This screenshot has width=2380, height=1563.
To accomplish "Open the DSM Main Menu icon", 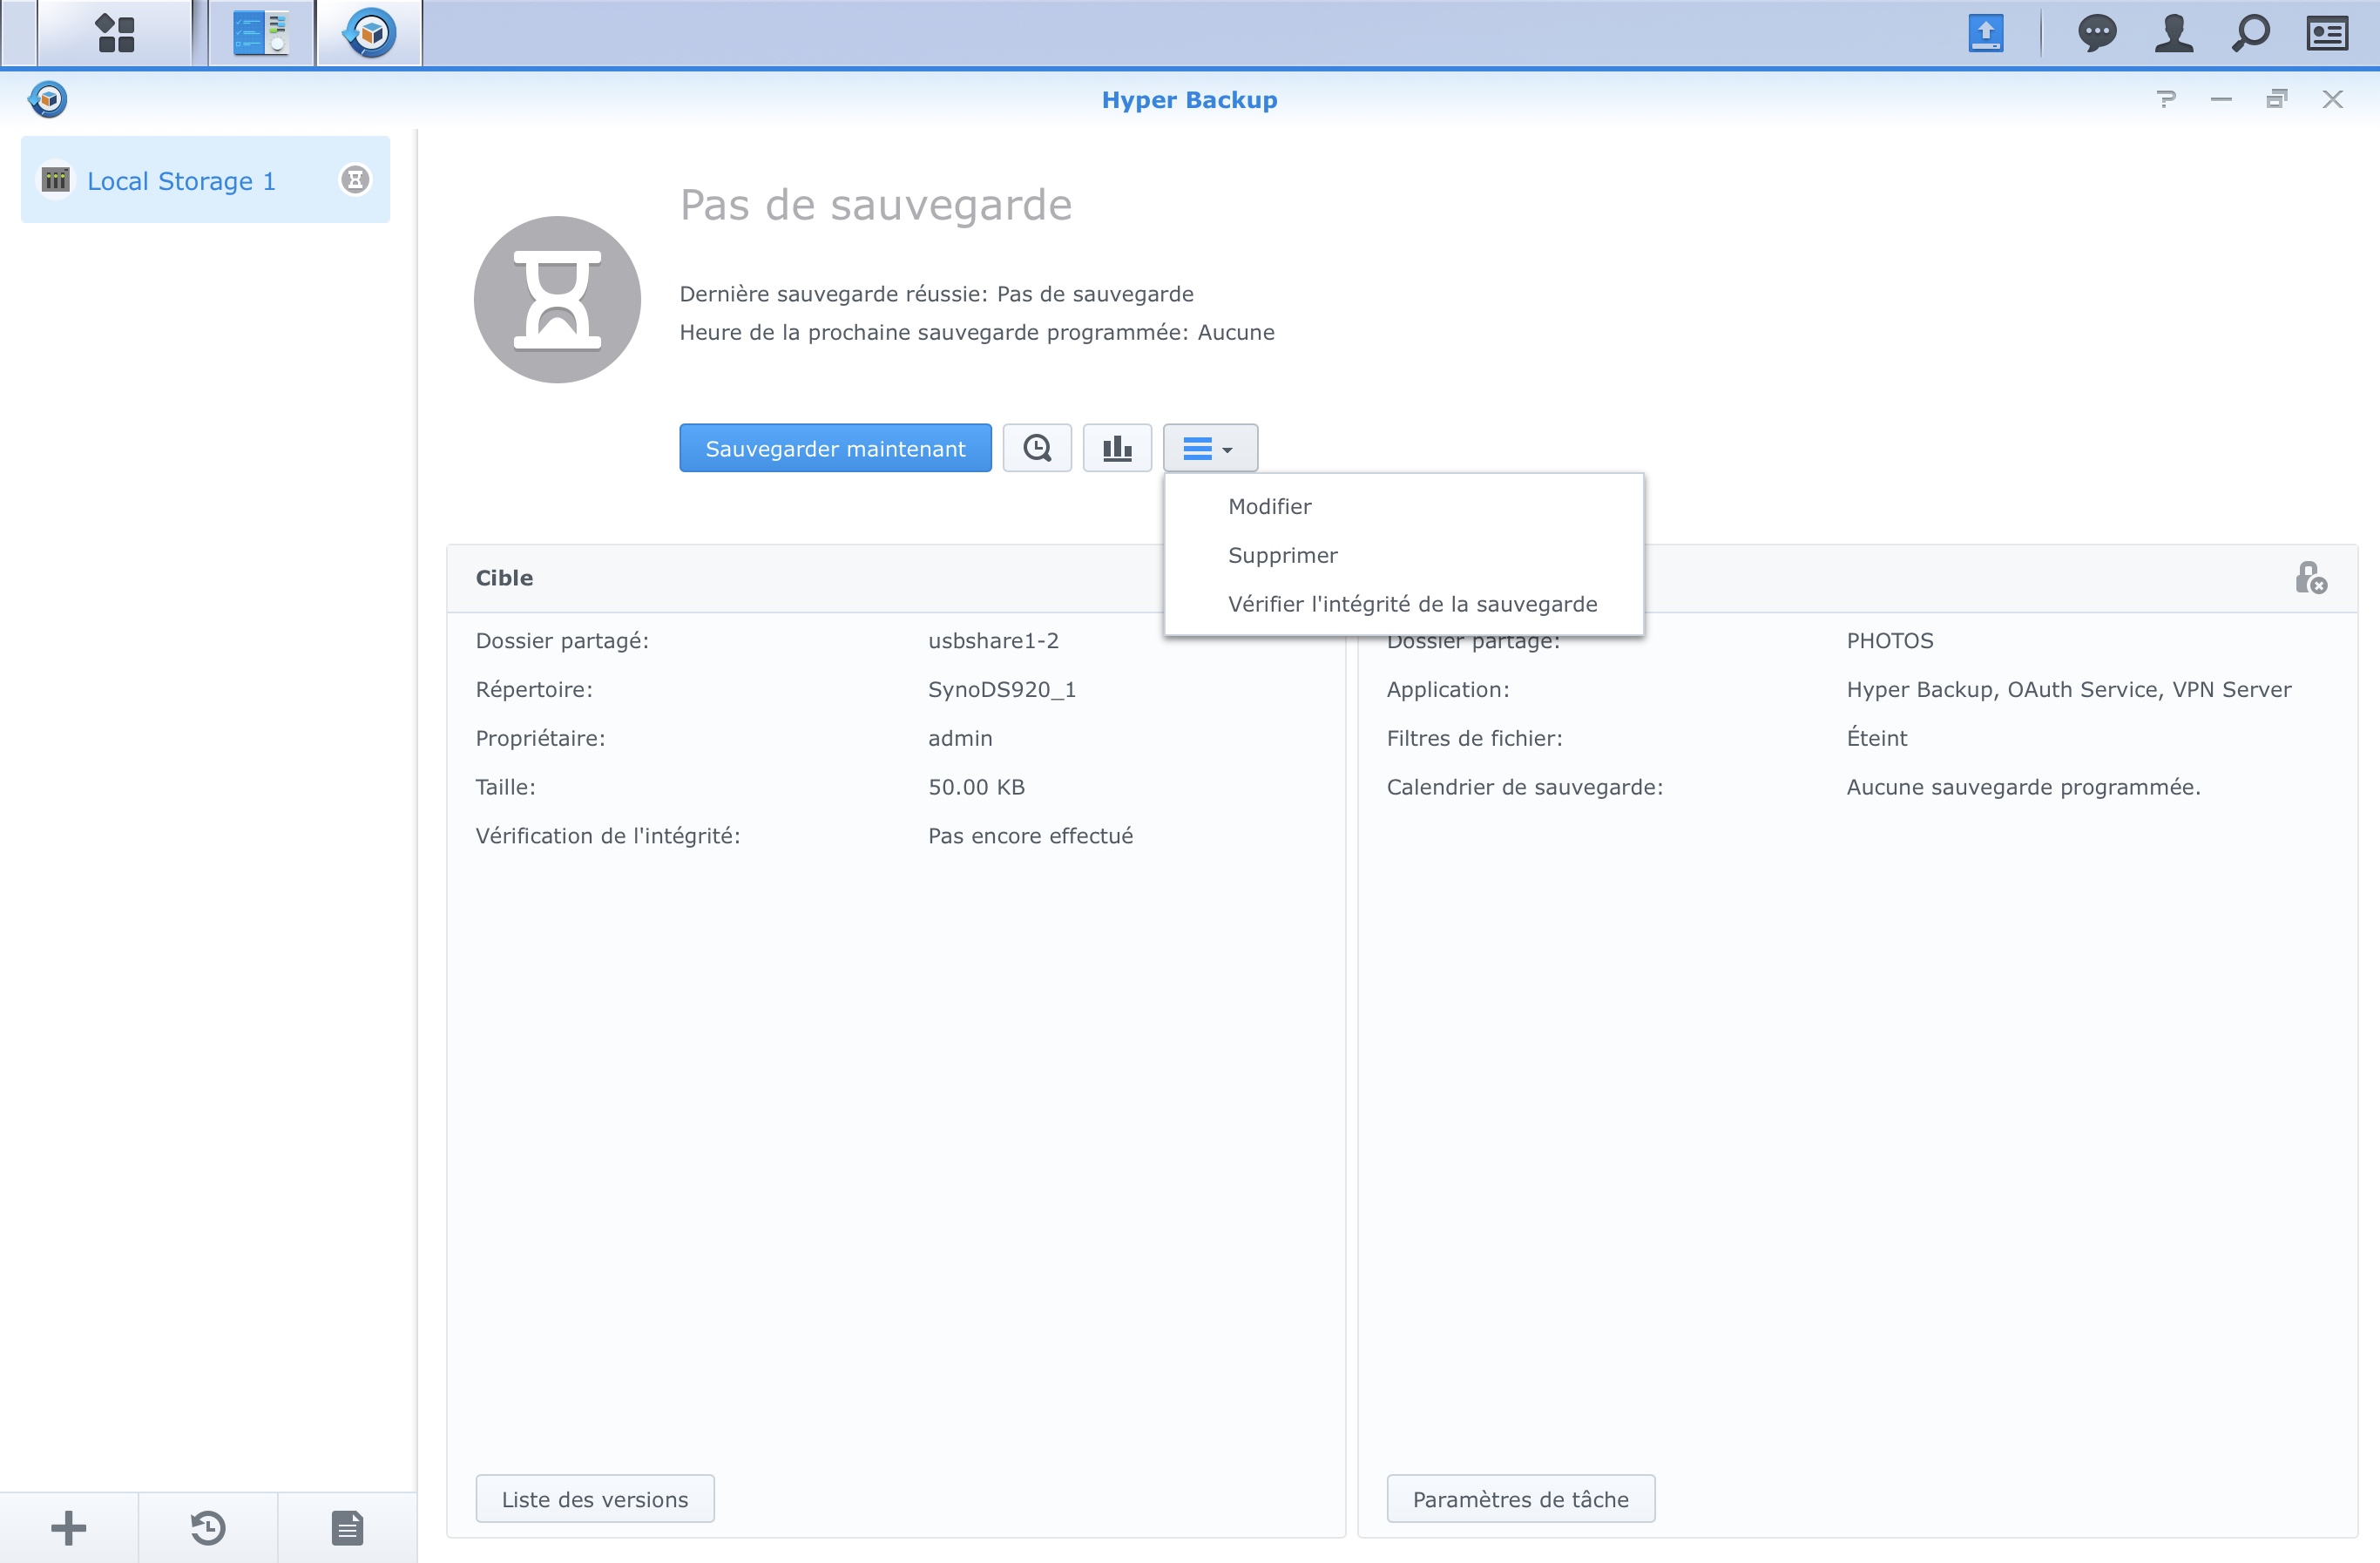I will pos(115,33).
